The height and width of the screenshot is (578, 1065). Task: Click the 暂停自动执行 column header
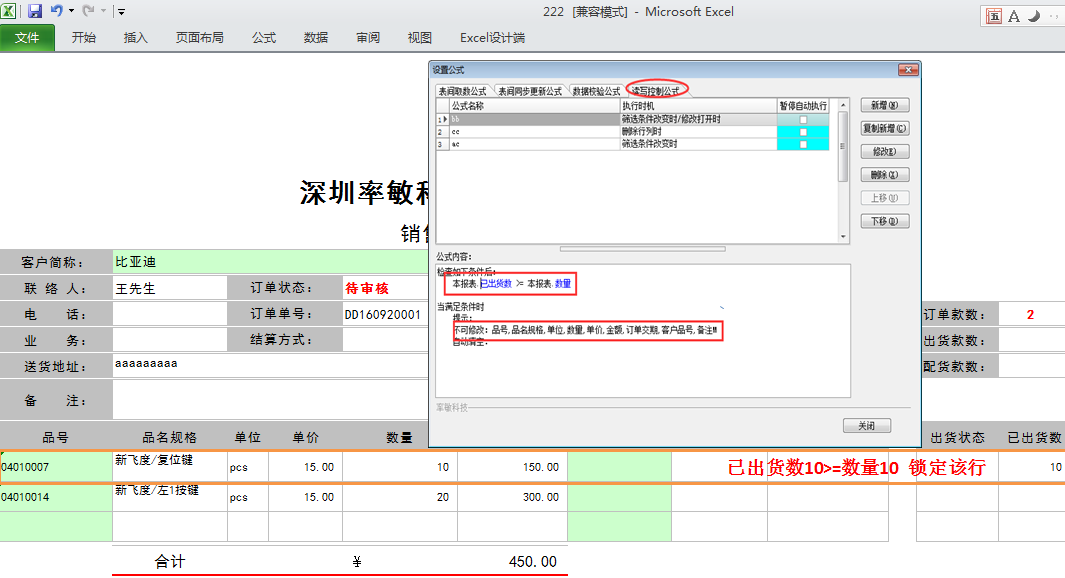click(803, 106)
